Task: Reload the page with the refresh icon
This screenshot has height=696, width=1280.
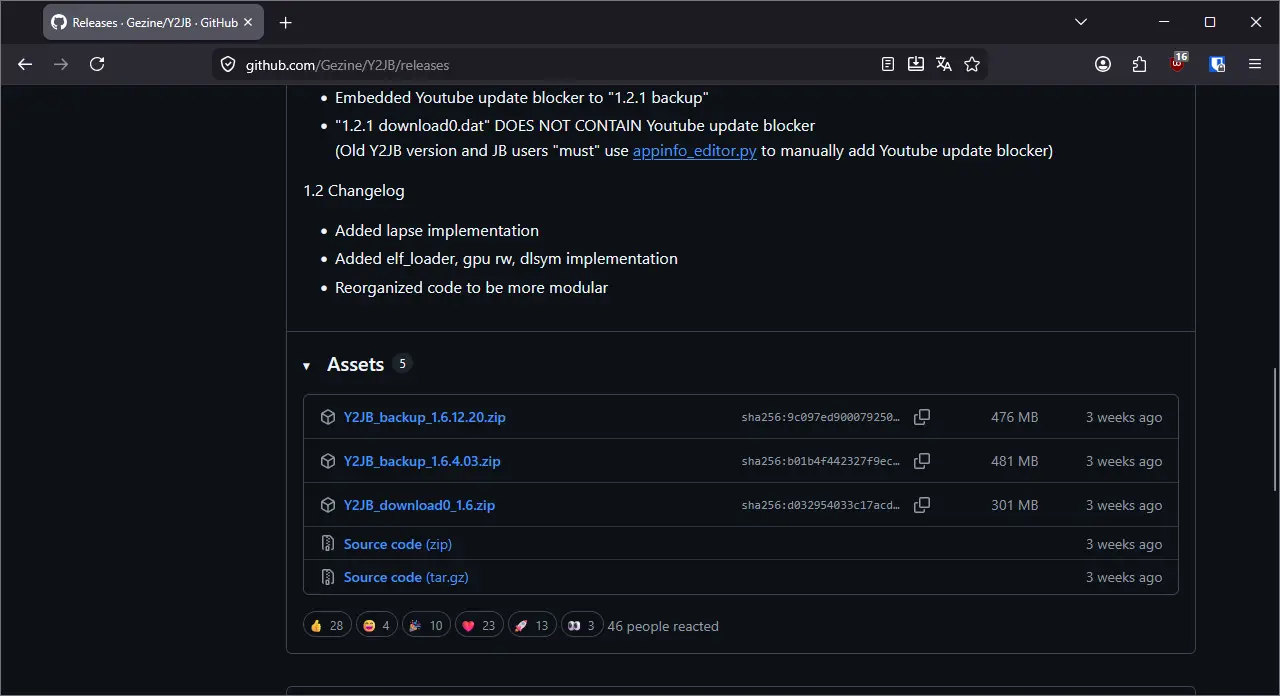Action: coord(97,64)
